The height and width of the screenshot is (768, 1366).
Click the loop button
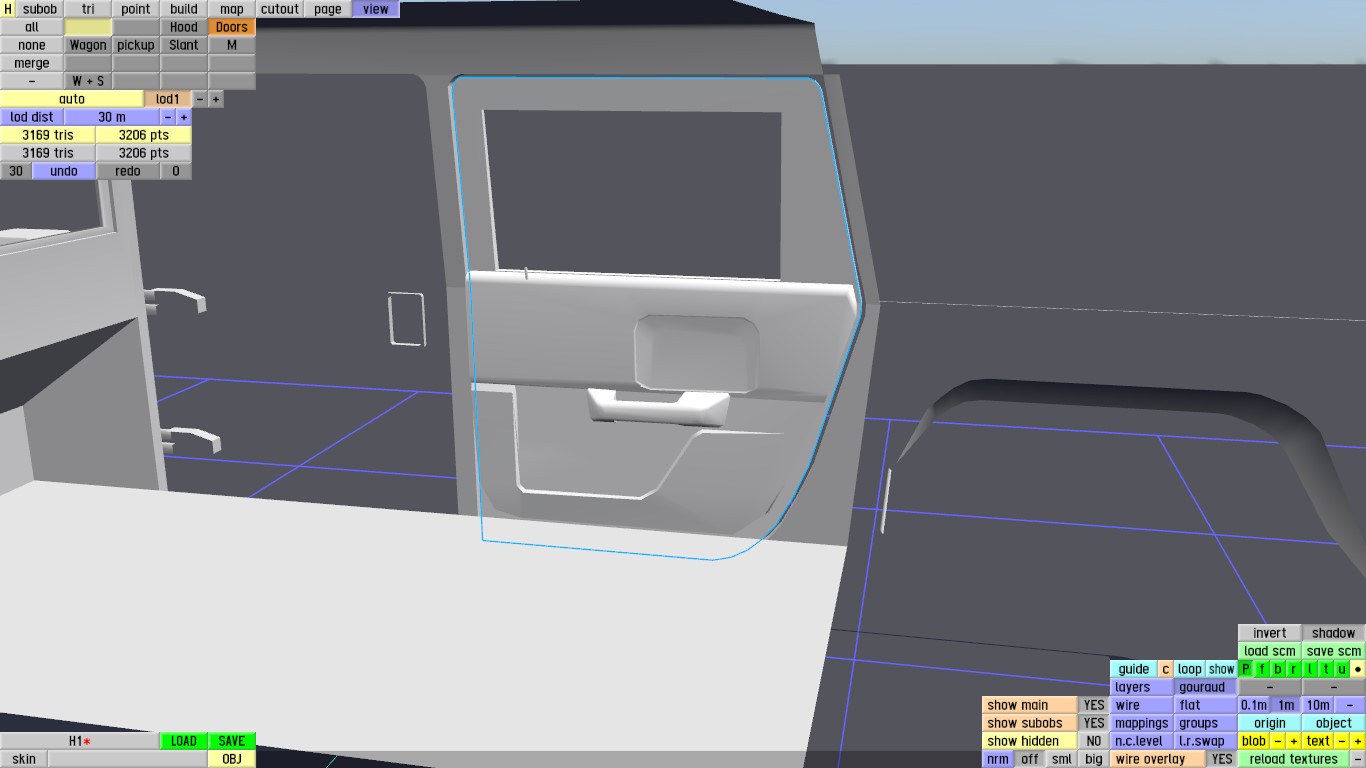click(x=1190, y=669)
